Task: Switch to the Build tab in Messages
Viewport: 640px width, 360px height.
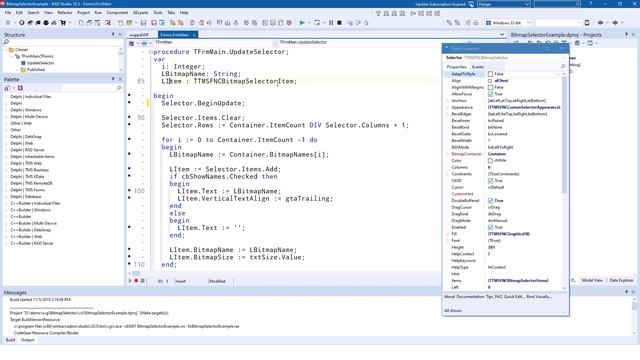Action: coord(10,340)
